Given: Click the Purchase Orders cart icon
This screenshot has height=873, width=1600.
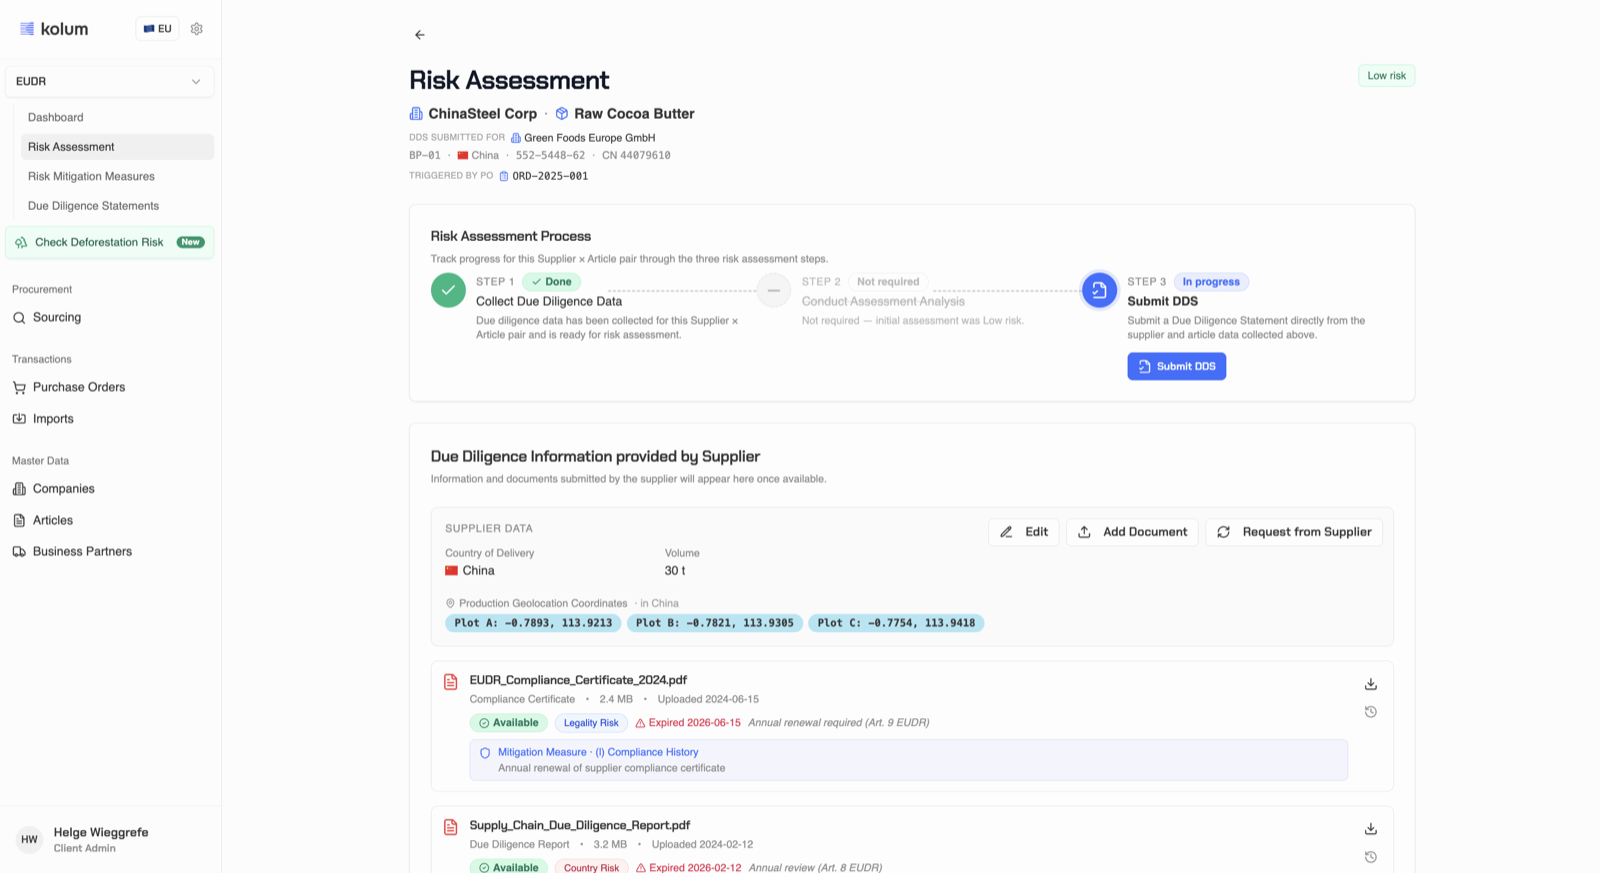Looking at the screenshot, I should point(19,388).
